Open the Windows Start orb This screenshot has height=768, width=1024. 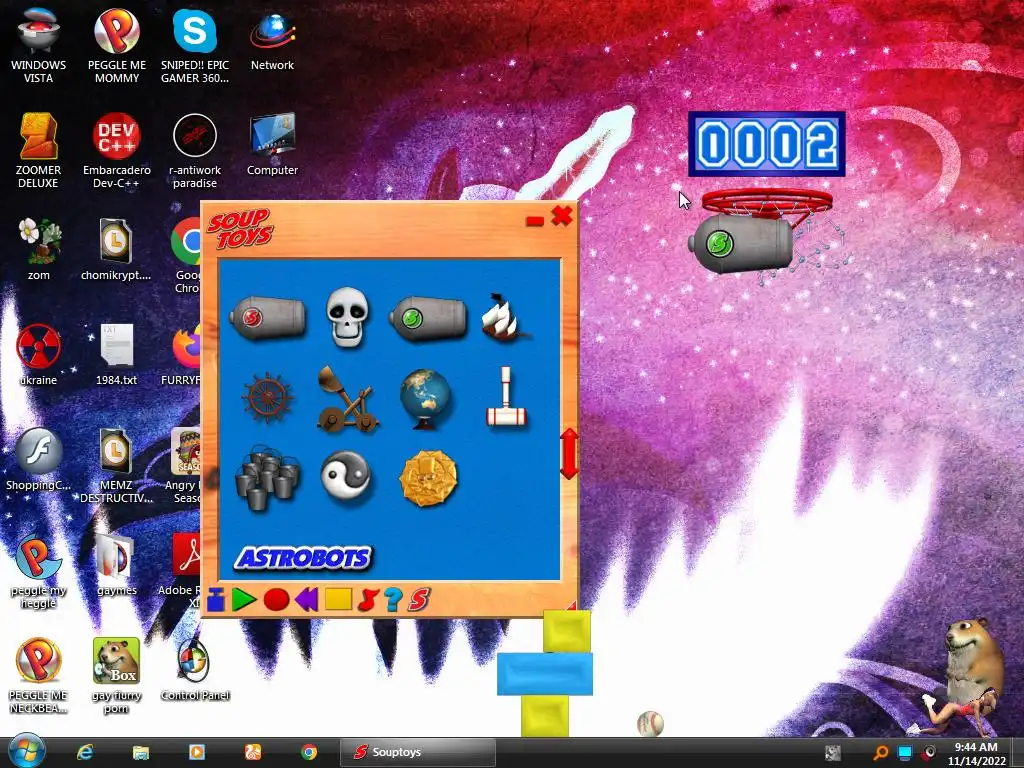(x=27, y=751)
